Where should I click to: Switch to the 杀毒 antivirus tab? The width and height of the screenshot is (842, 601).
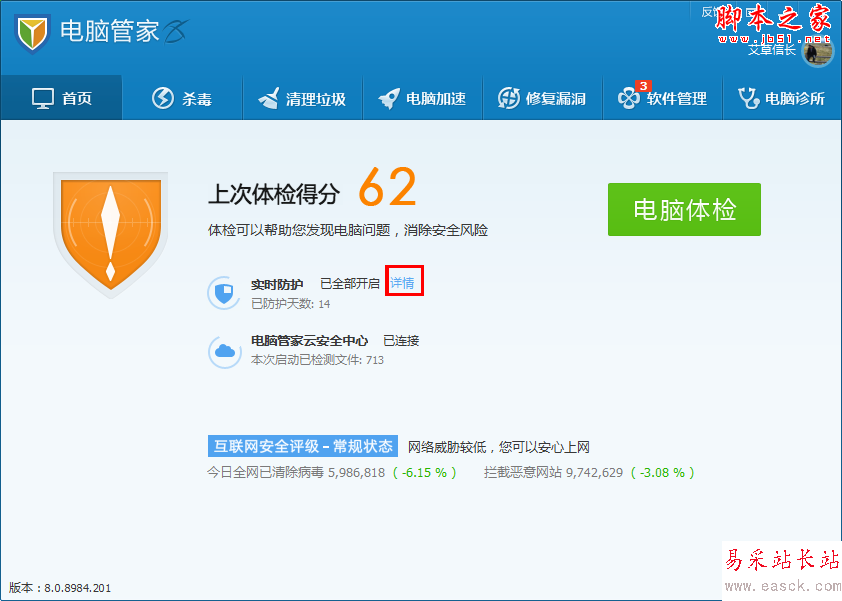182,98
